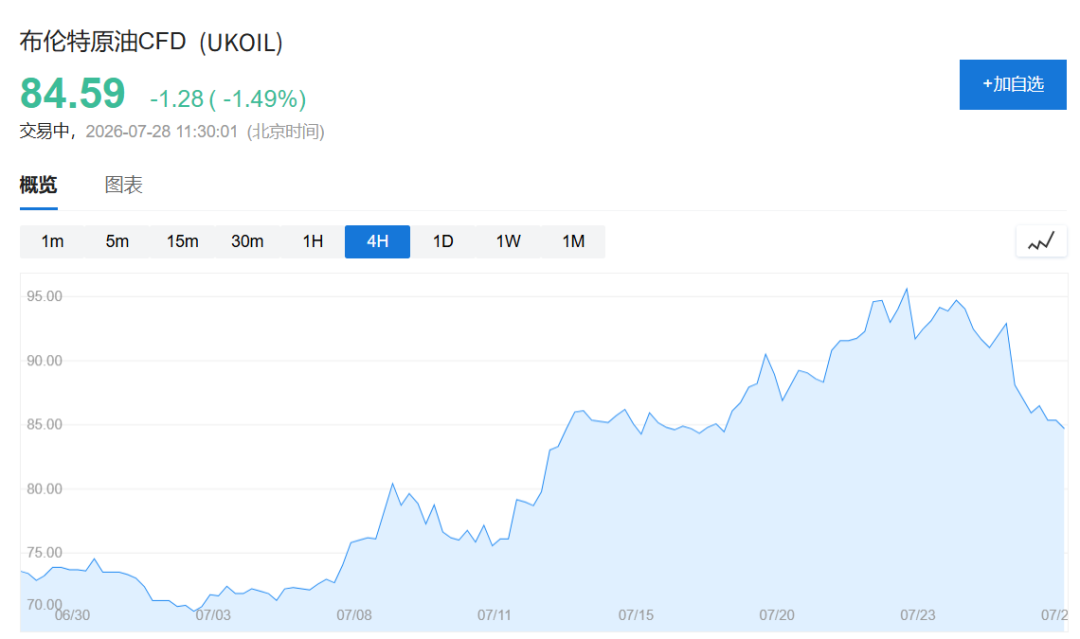Click the timestamp 2026-07-28 11:30:01
Viewport: 1080px width, 639px height.
coord(161,132)
